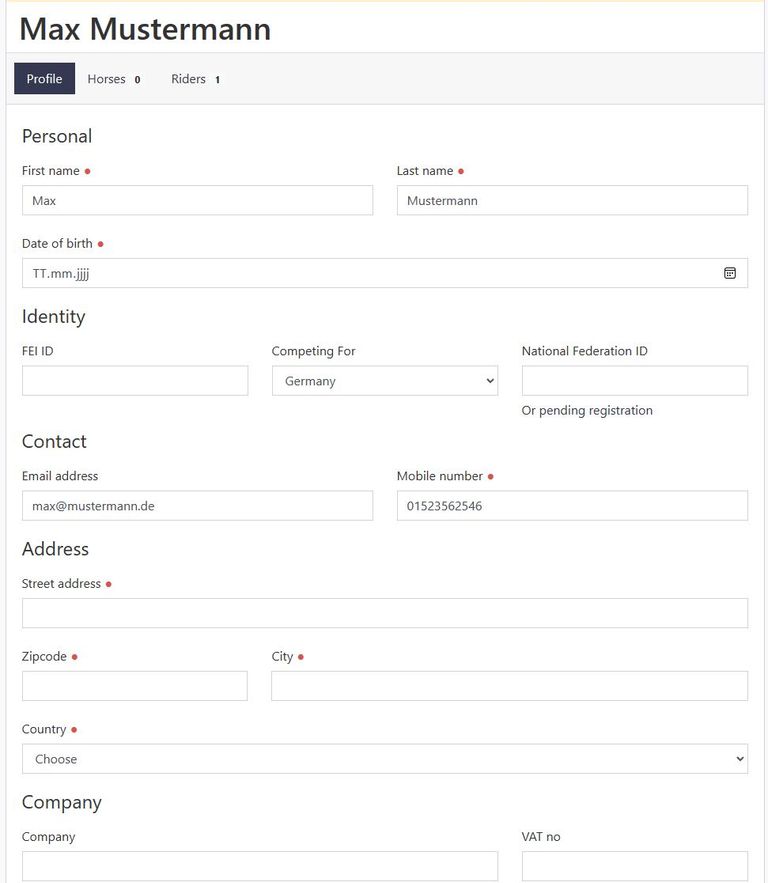Open the Country Choose dropdown
768x883 pixels.
point(385,759)
